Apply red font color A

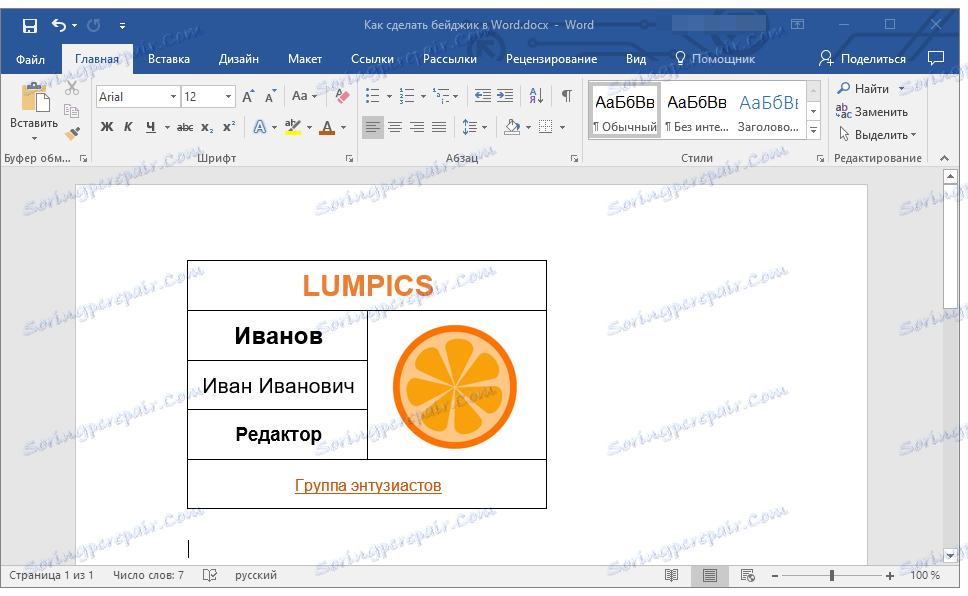pos(327,127)
